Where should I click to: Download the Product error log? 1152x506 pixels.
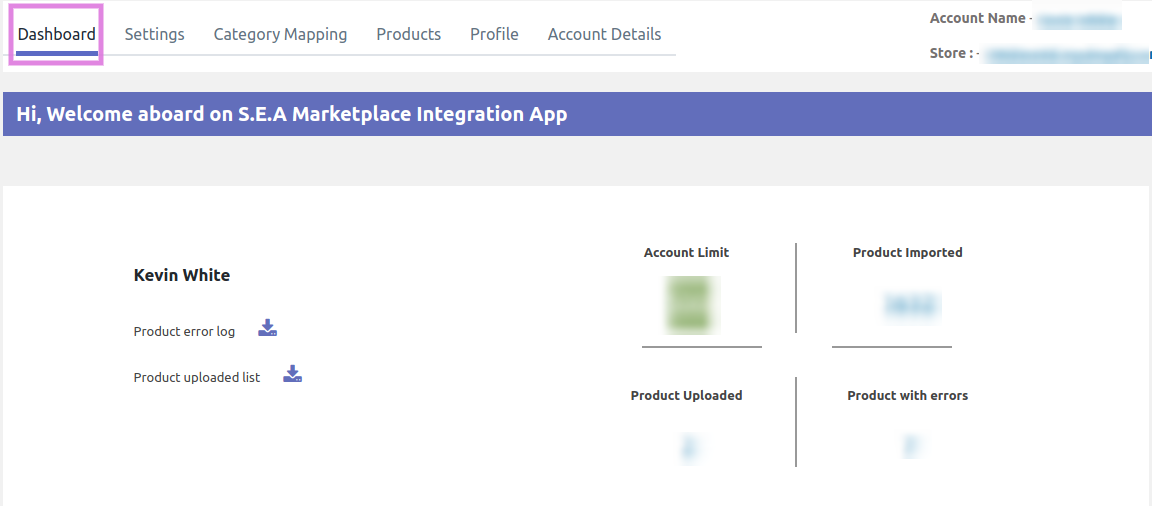(267, 328)
